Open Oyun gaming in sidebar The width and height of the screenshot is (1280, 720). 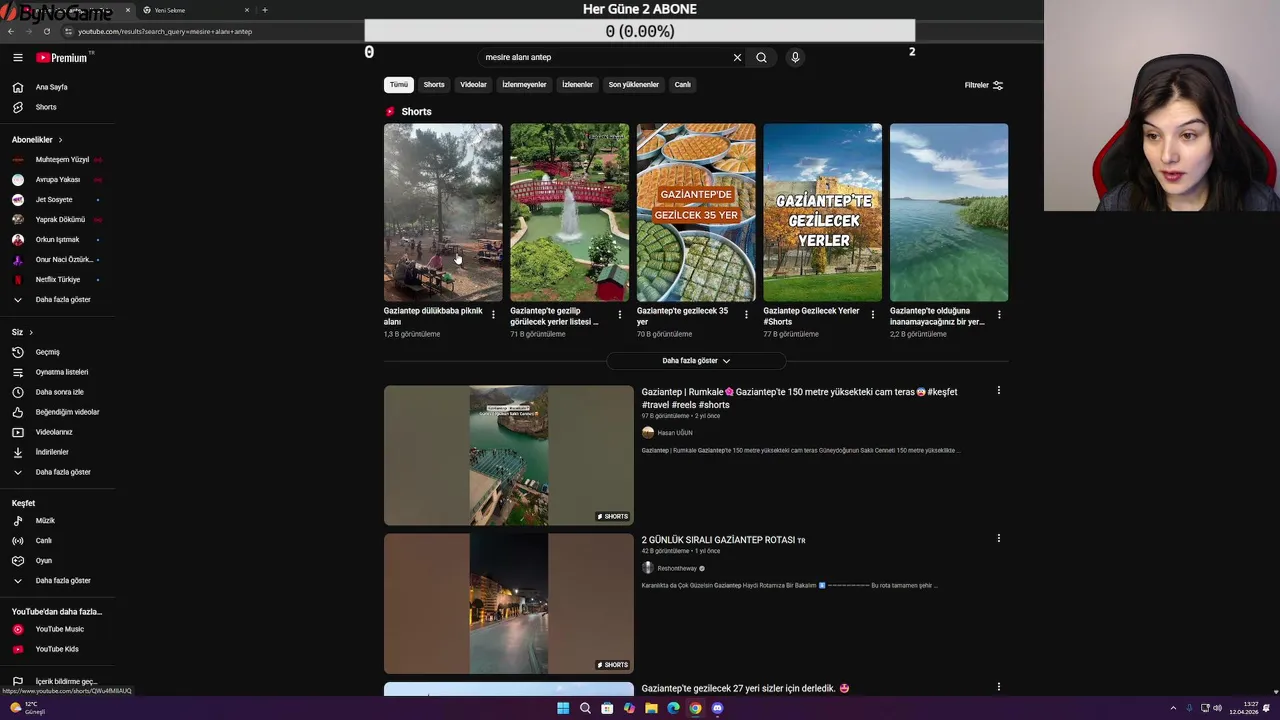(43, 561)
